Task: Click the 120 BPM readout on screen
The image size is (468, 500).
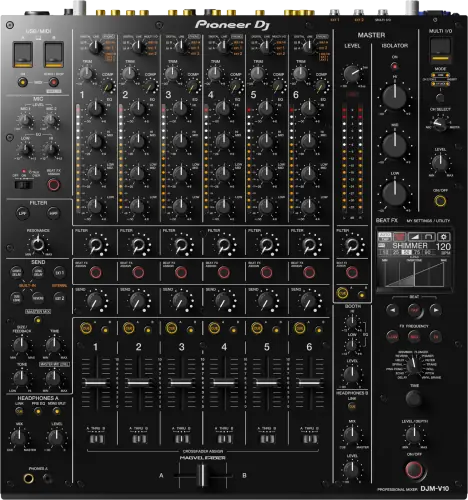Action: pyautogui.click(x=443, y=247)
